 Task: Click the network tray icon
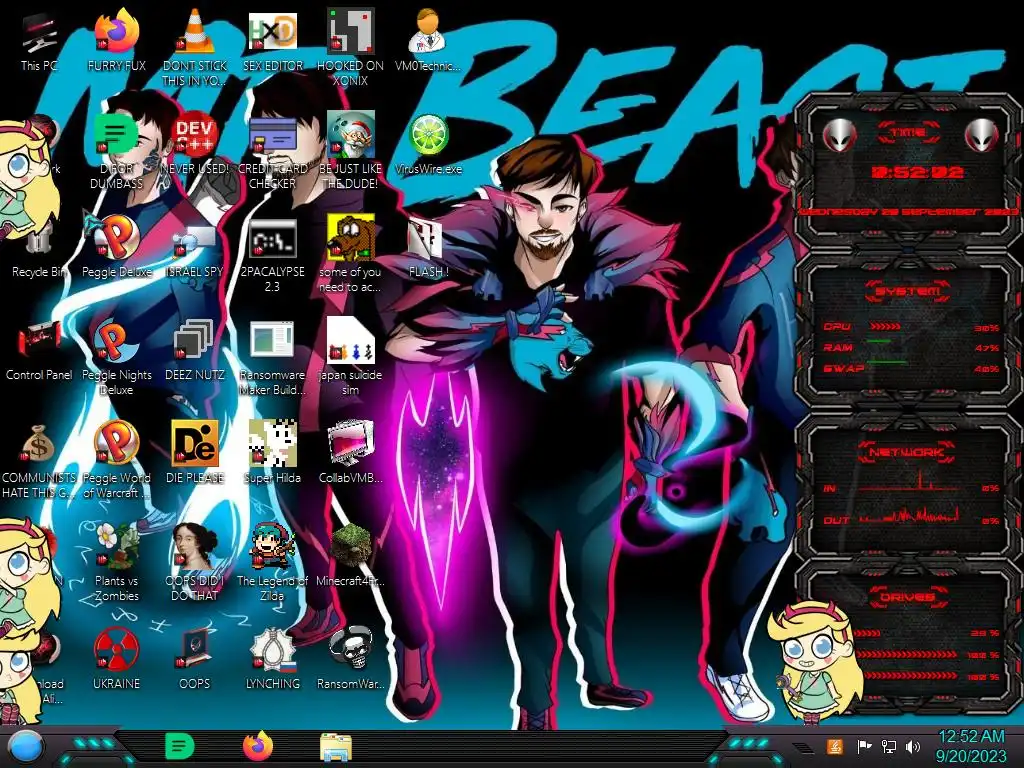click(888, 746)
